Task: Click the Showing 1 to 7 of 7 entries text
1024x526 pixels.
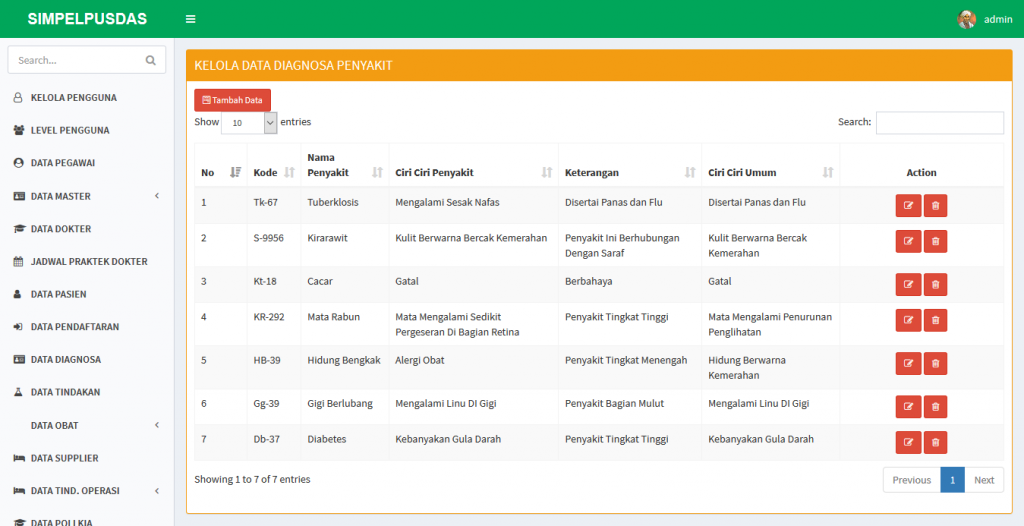Action: click(x=252, y=479)
